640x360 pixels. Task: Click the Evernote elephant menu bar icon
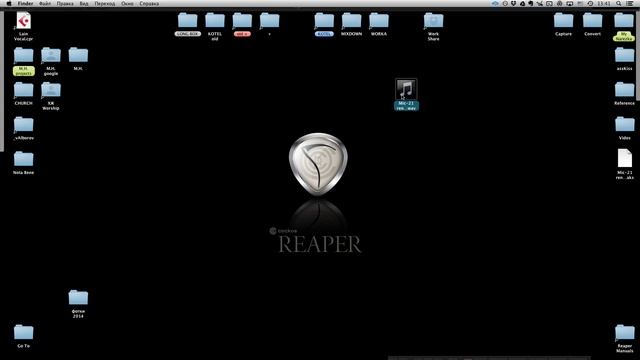click(531, 4)
